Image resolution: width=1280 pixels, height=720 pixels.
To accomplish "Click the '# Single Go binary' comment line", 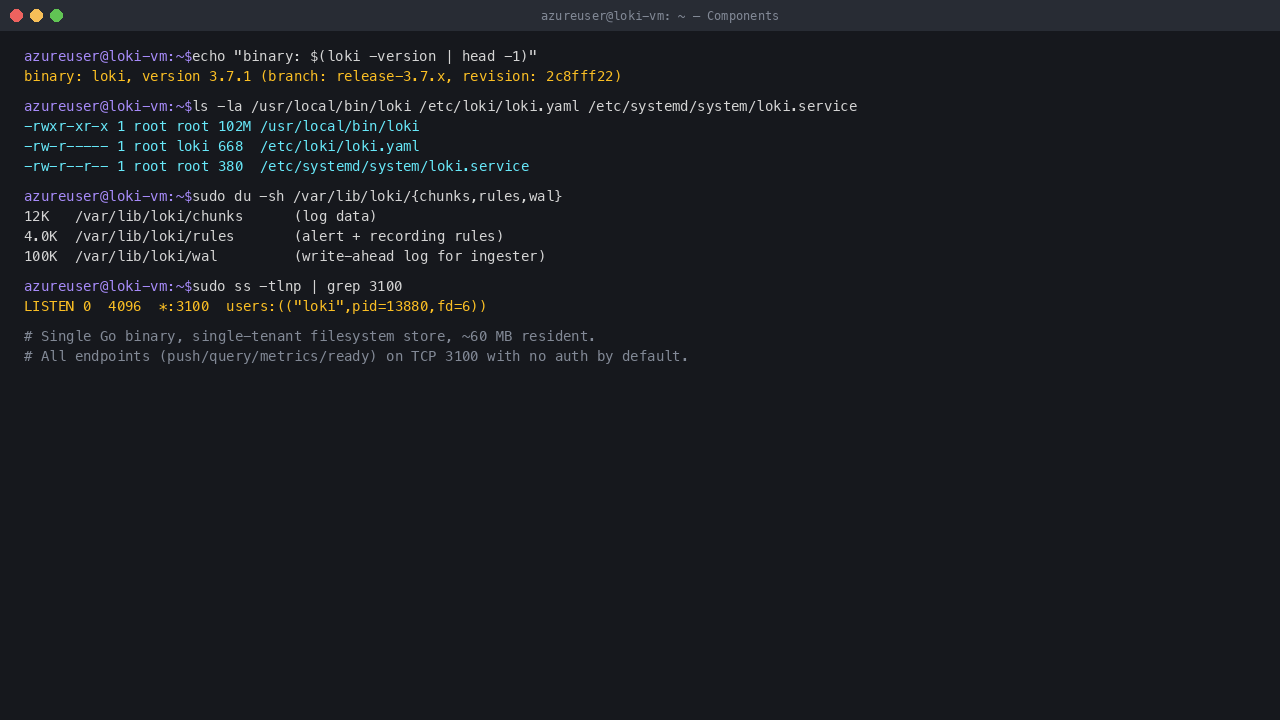I will (x=310, y=336).
